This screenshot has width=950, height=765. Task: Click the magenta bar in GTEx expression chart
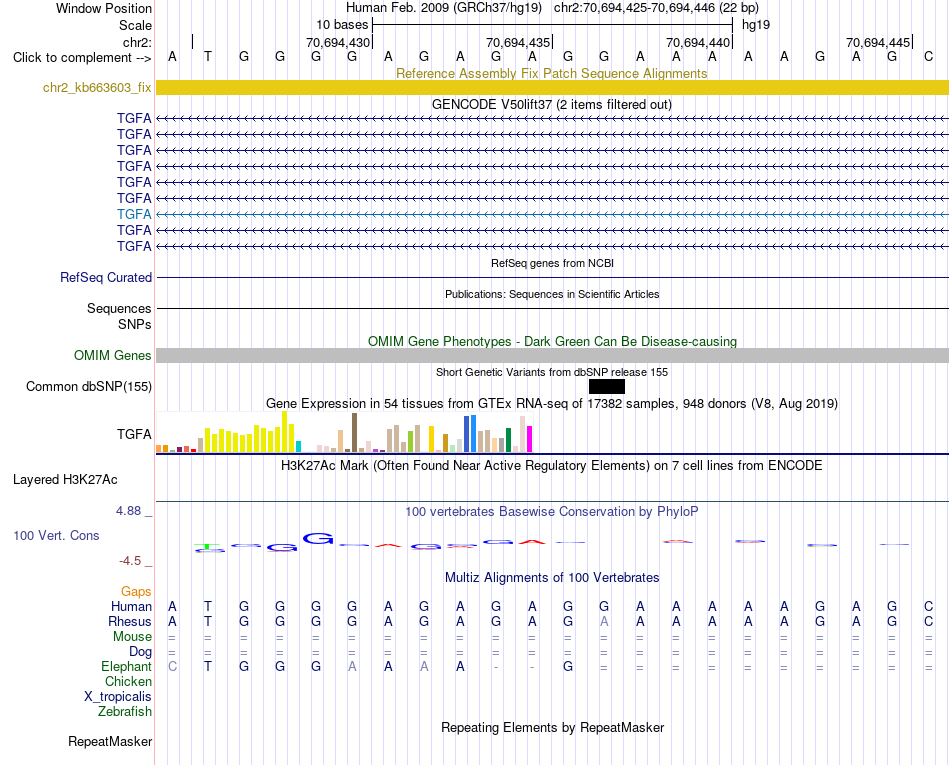[530, 439]
